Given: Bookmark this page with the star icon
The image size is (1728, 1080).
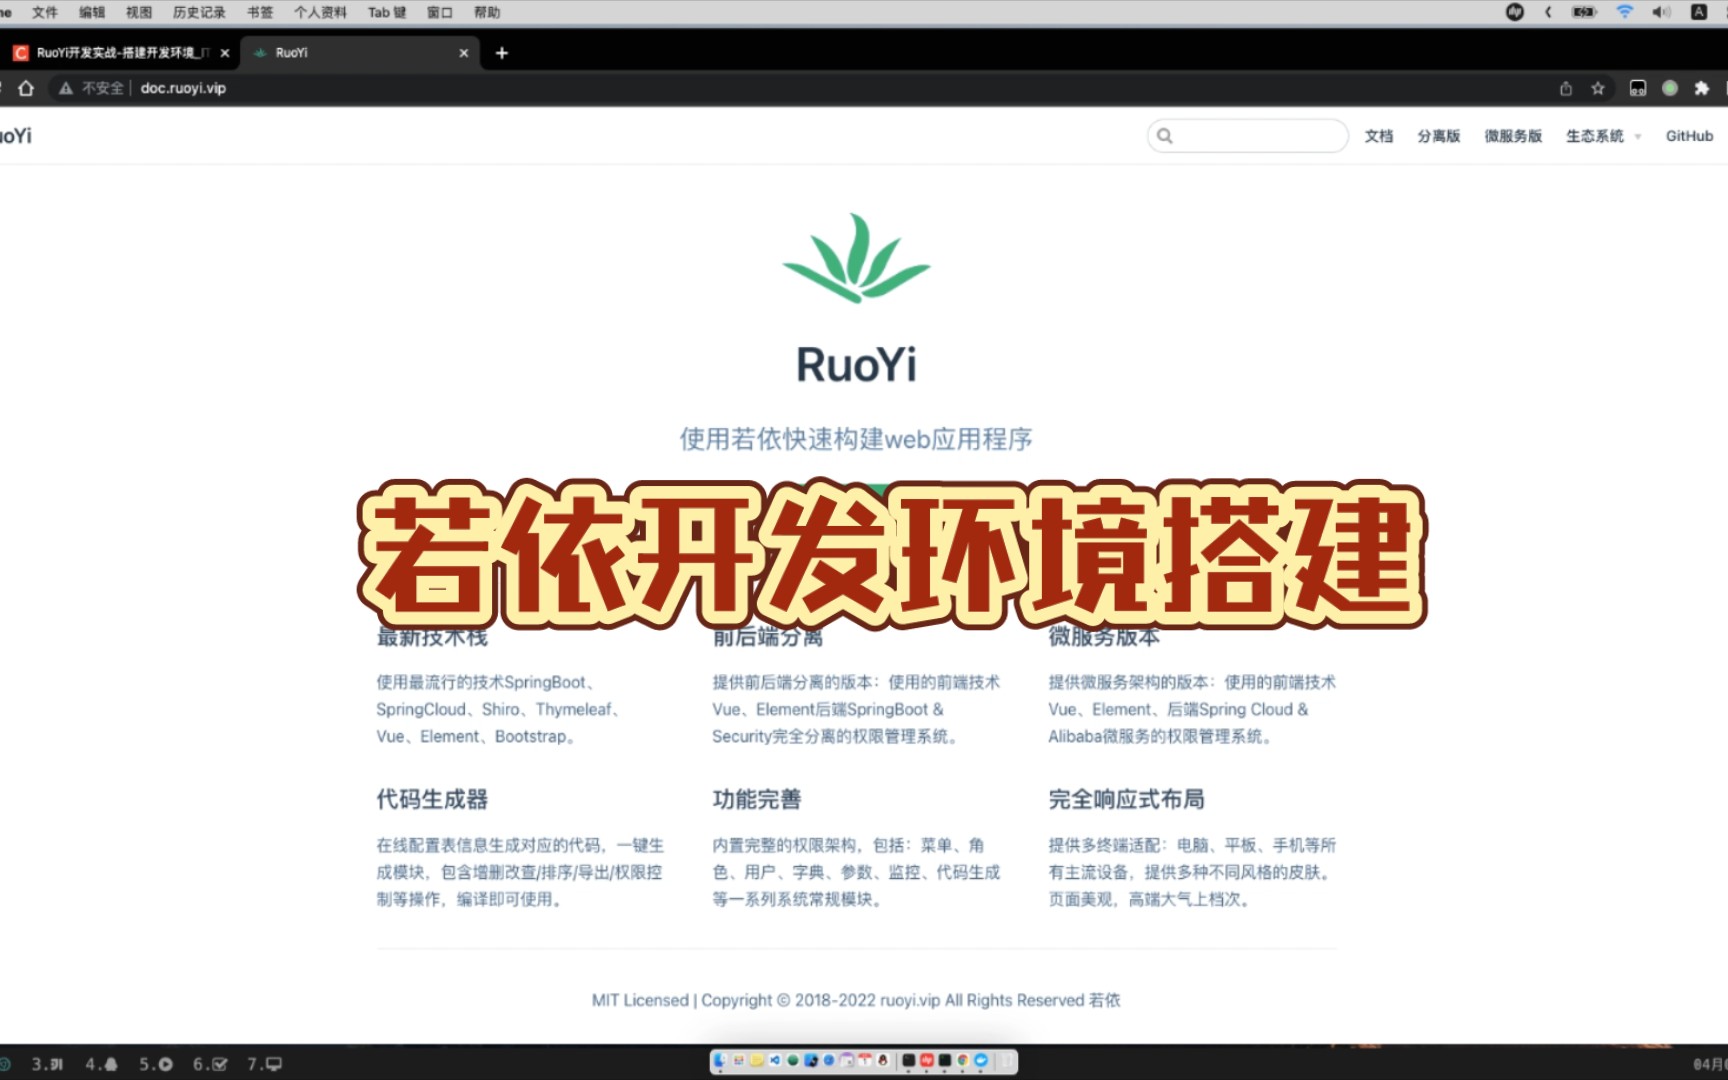Looking at the screenshot, I should 1597,88.
